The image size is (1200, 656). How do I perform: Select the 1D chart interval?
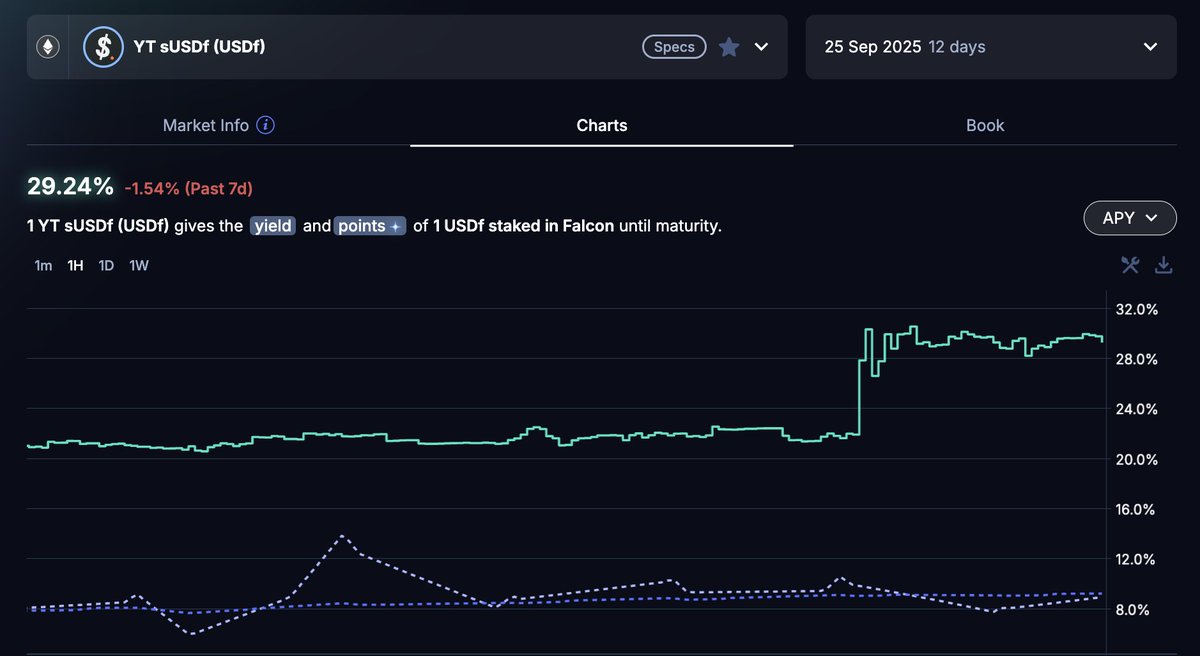tap(106, 265)
